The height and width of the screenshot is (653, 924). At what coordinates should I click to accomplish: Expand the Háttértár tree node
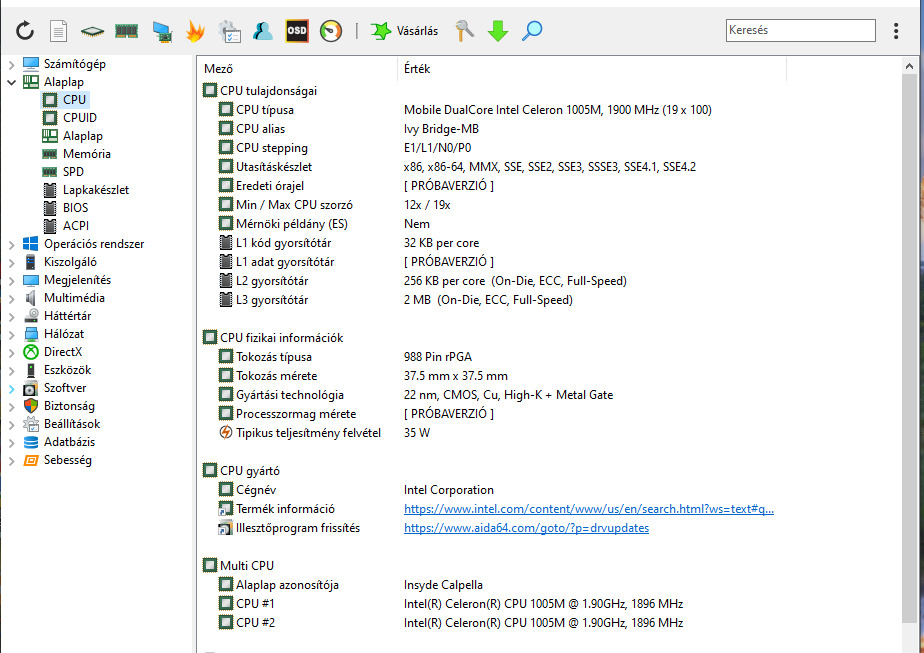(11, 316)
